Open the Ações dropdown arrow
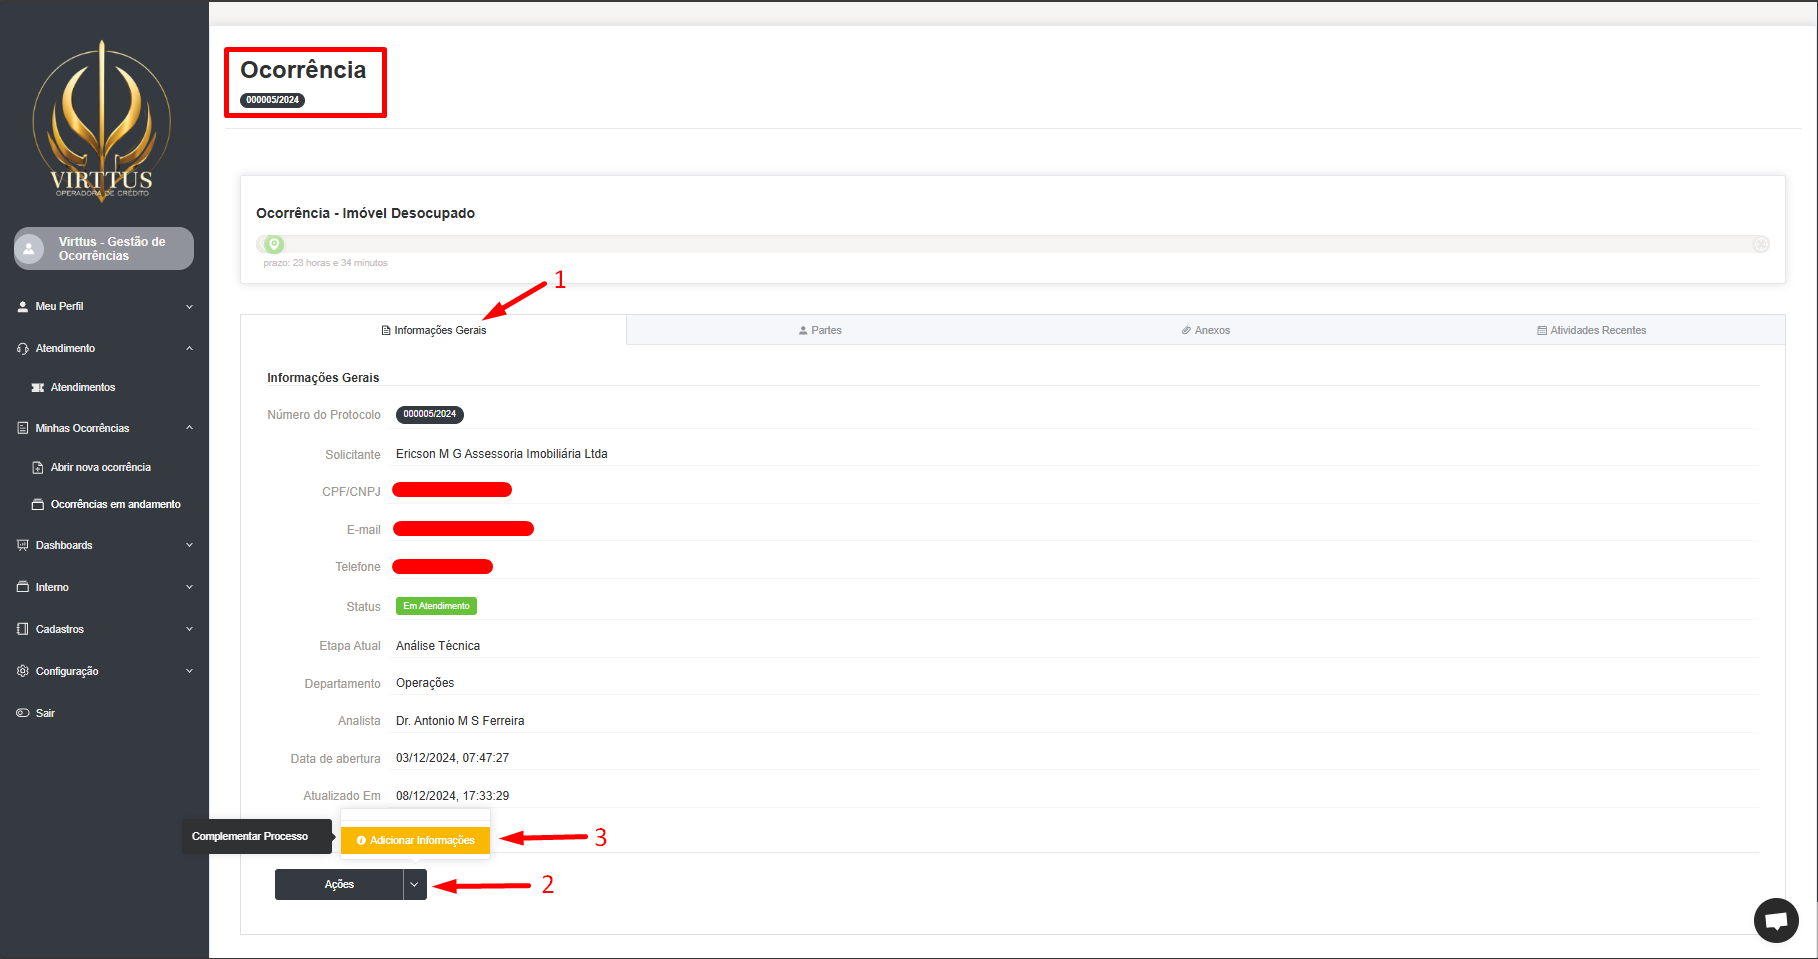The height and width of the screenshot is (959, 1818). (x=414, y=885)
